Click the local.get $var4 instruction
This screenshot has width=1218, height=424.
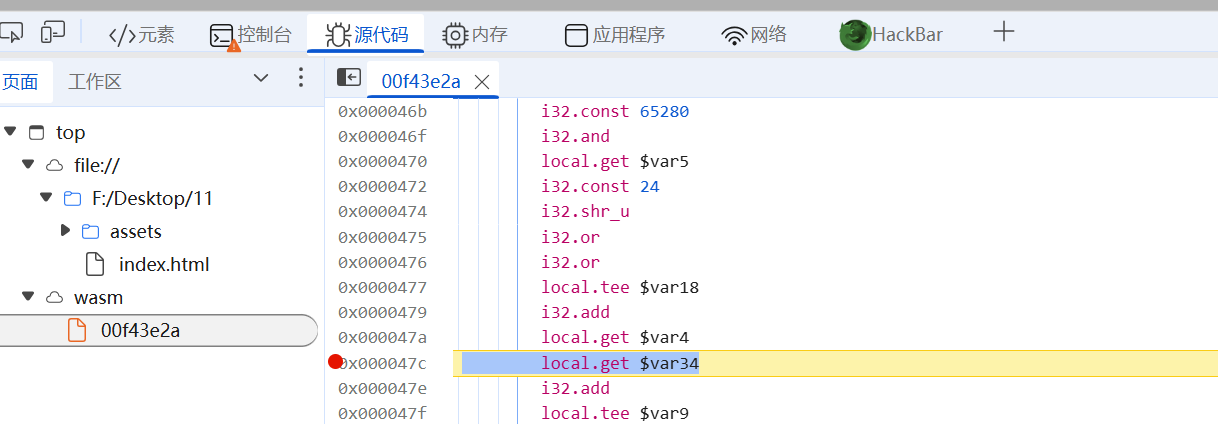click(615, 337)
